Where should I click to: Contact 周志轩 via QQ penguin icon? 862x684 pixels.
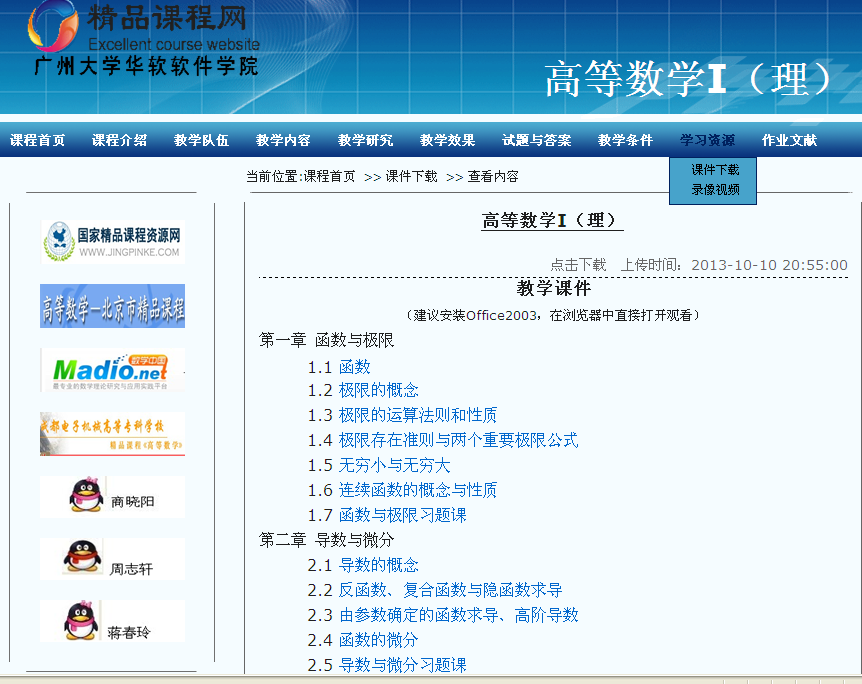[x=82, y=558]
